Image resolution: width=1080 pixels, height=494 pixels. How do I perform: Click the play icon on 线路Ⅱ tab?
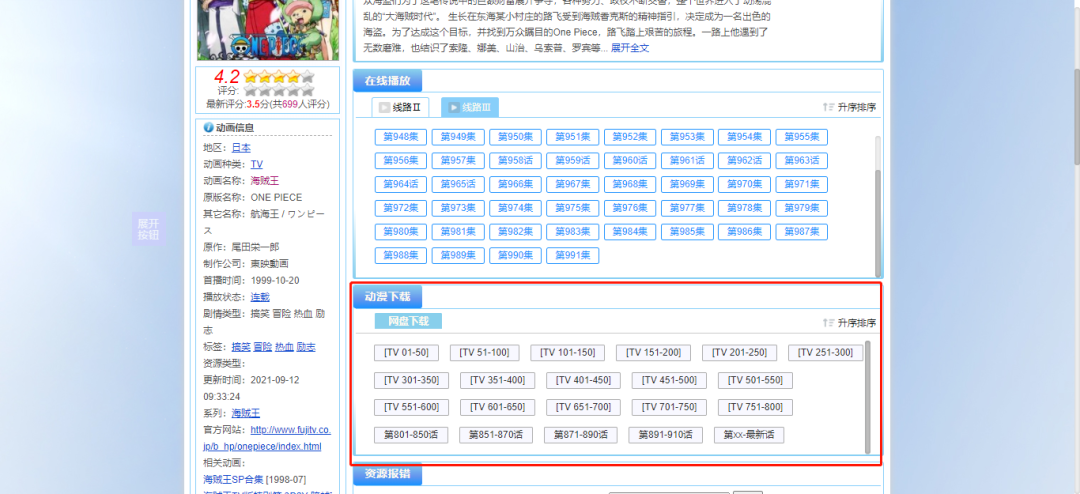384,107
